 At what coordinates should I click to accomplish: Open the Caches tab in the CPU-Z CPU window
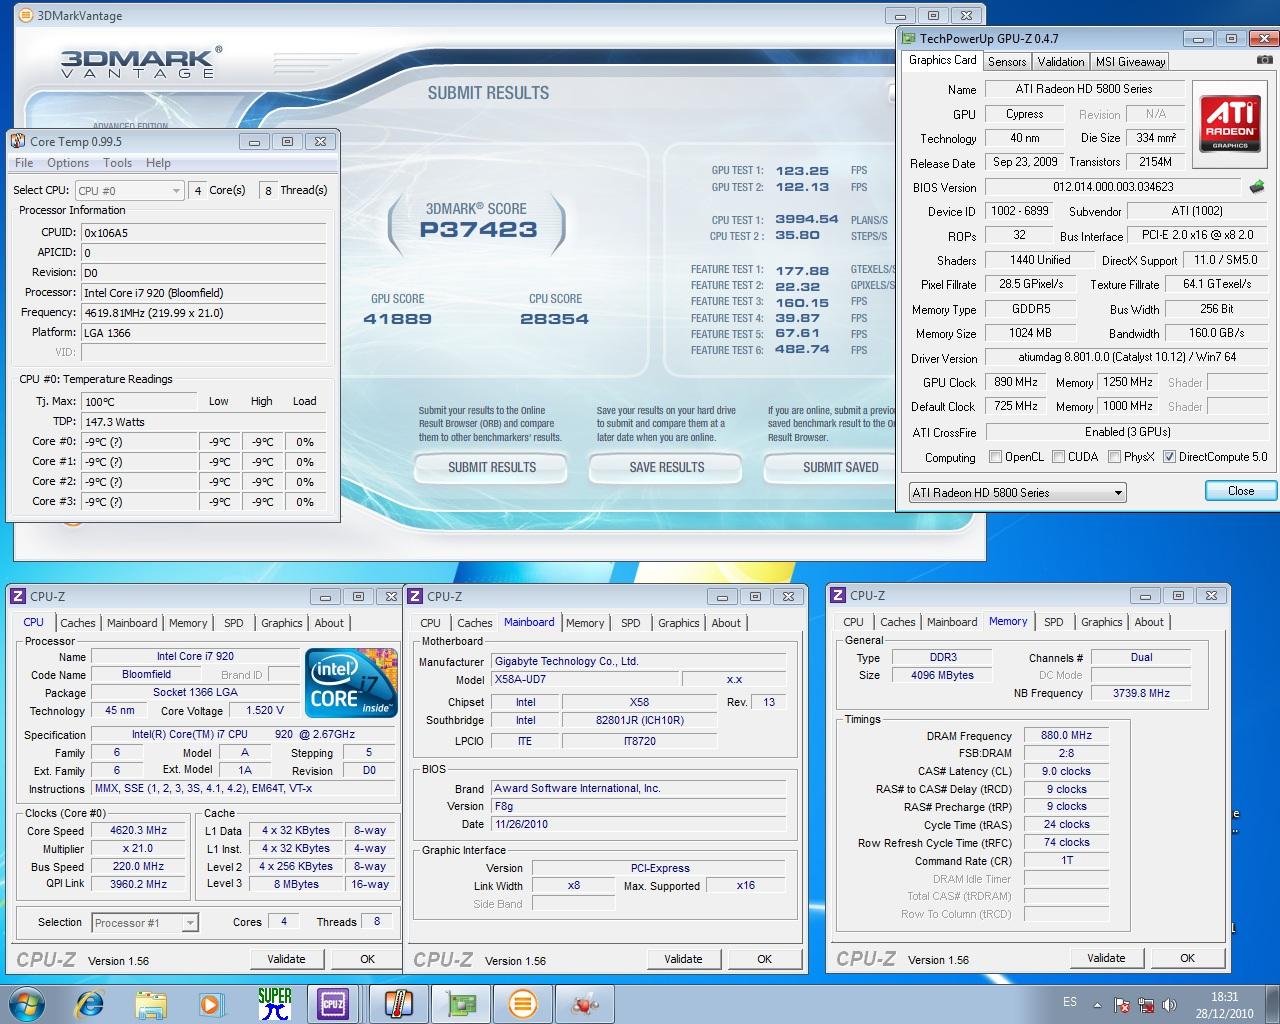click(x=78, y=622)
